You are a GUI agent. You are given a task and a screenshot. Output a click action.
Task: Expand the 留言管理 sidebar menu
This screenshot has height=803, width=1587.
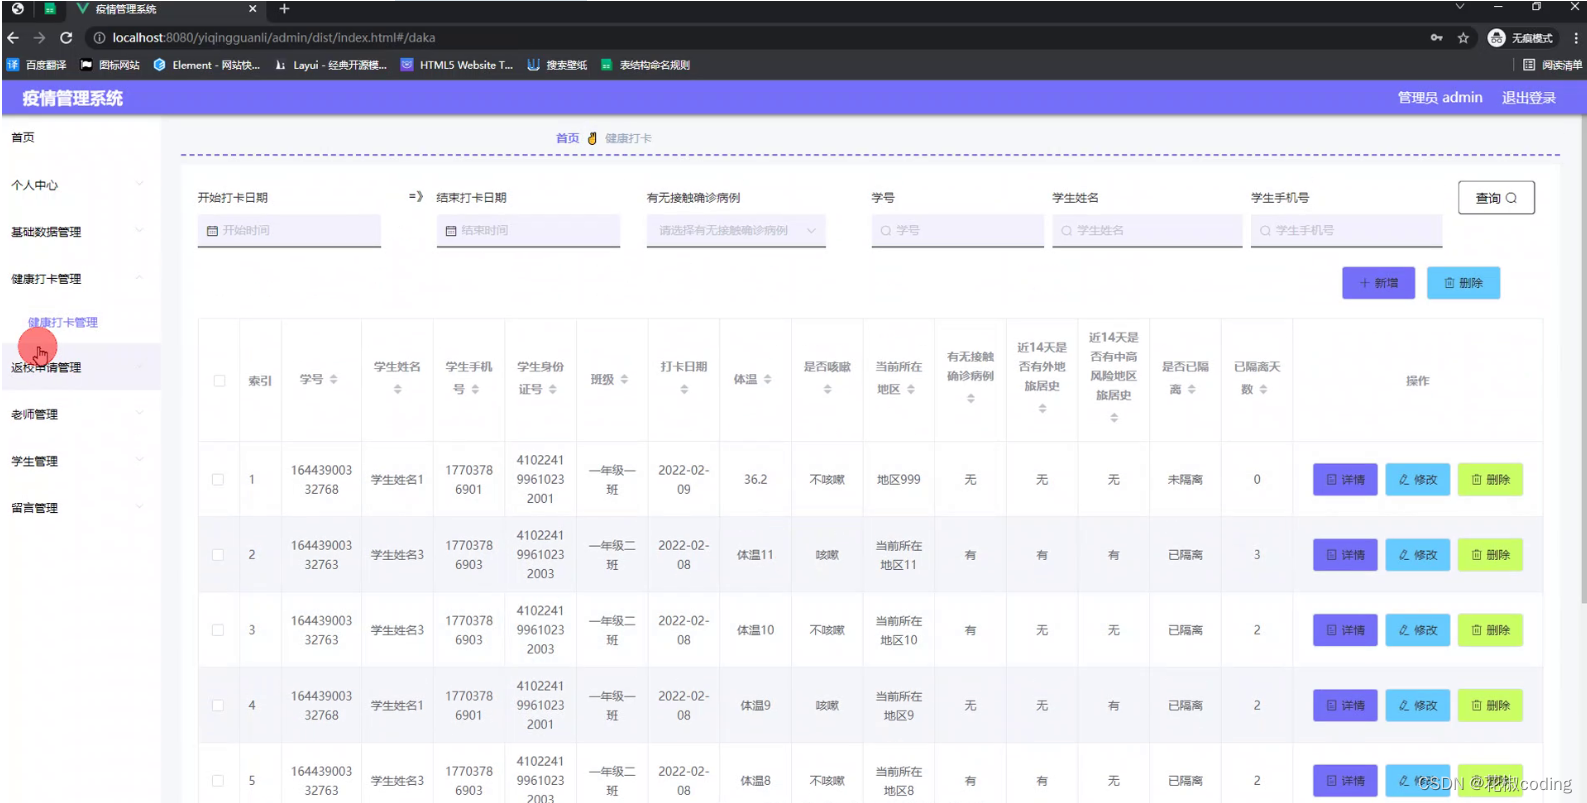pos(80,508)
